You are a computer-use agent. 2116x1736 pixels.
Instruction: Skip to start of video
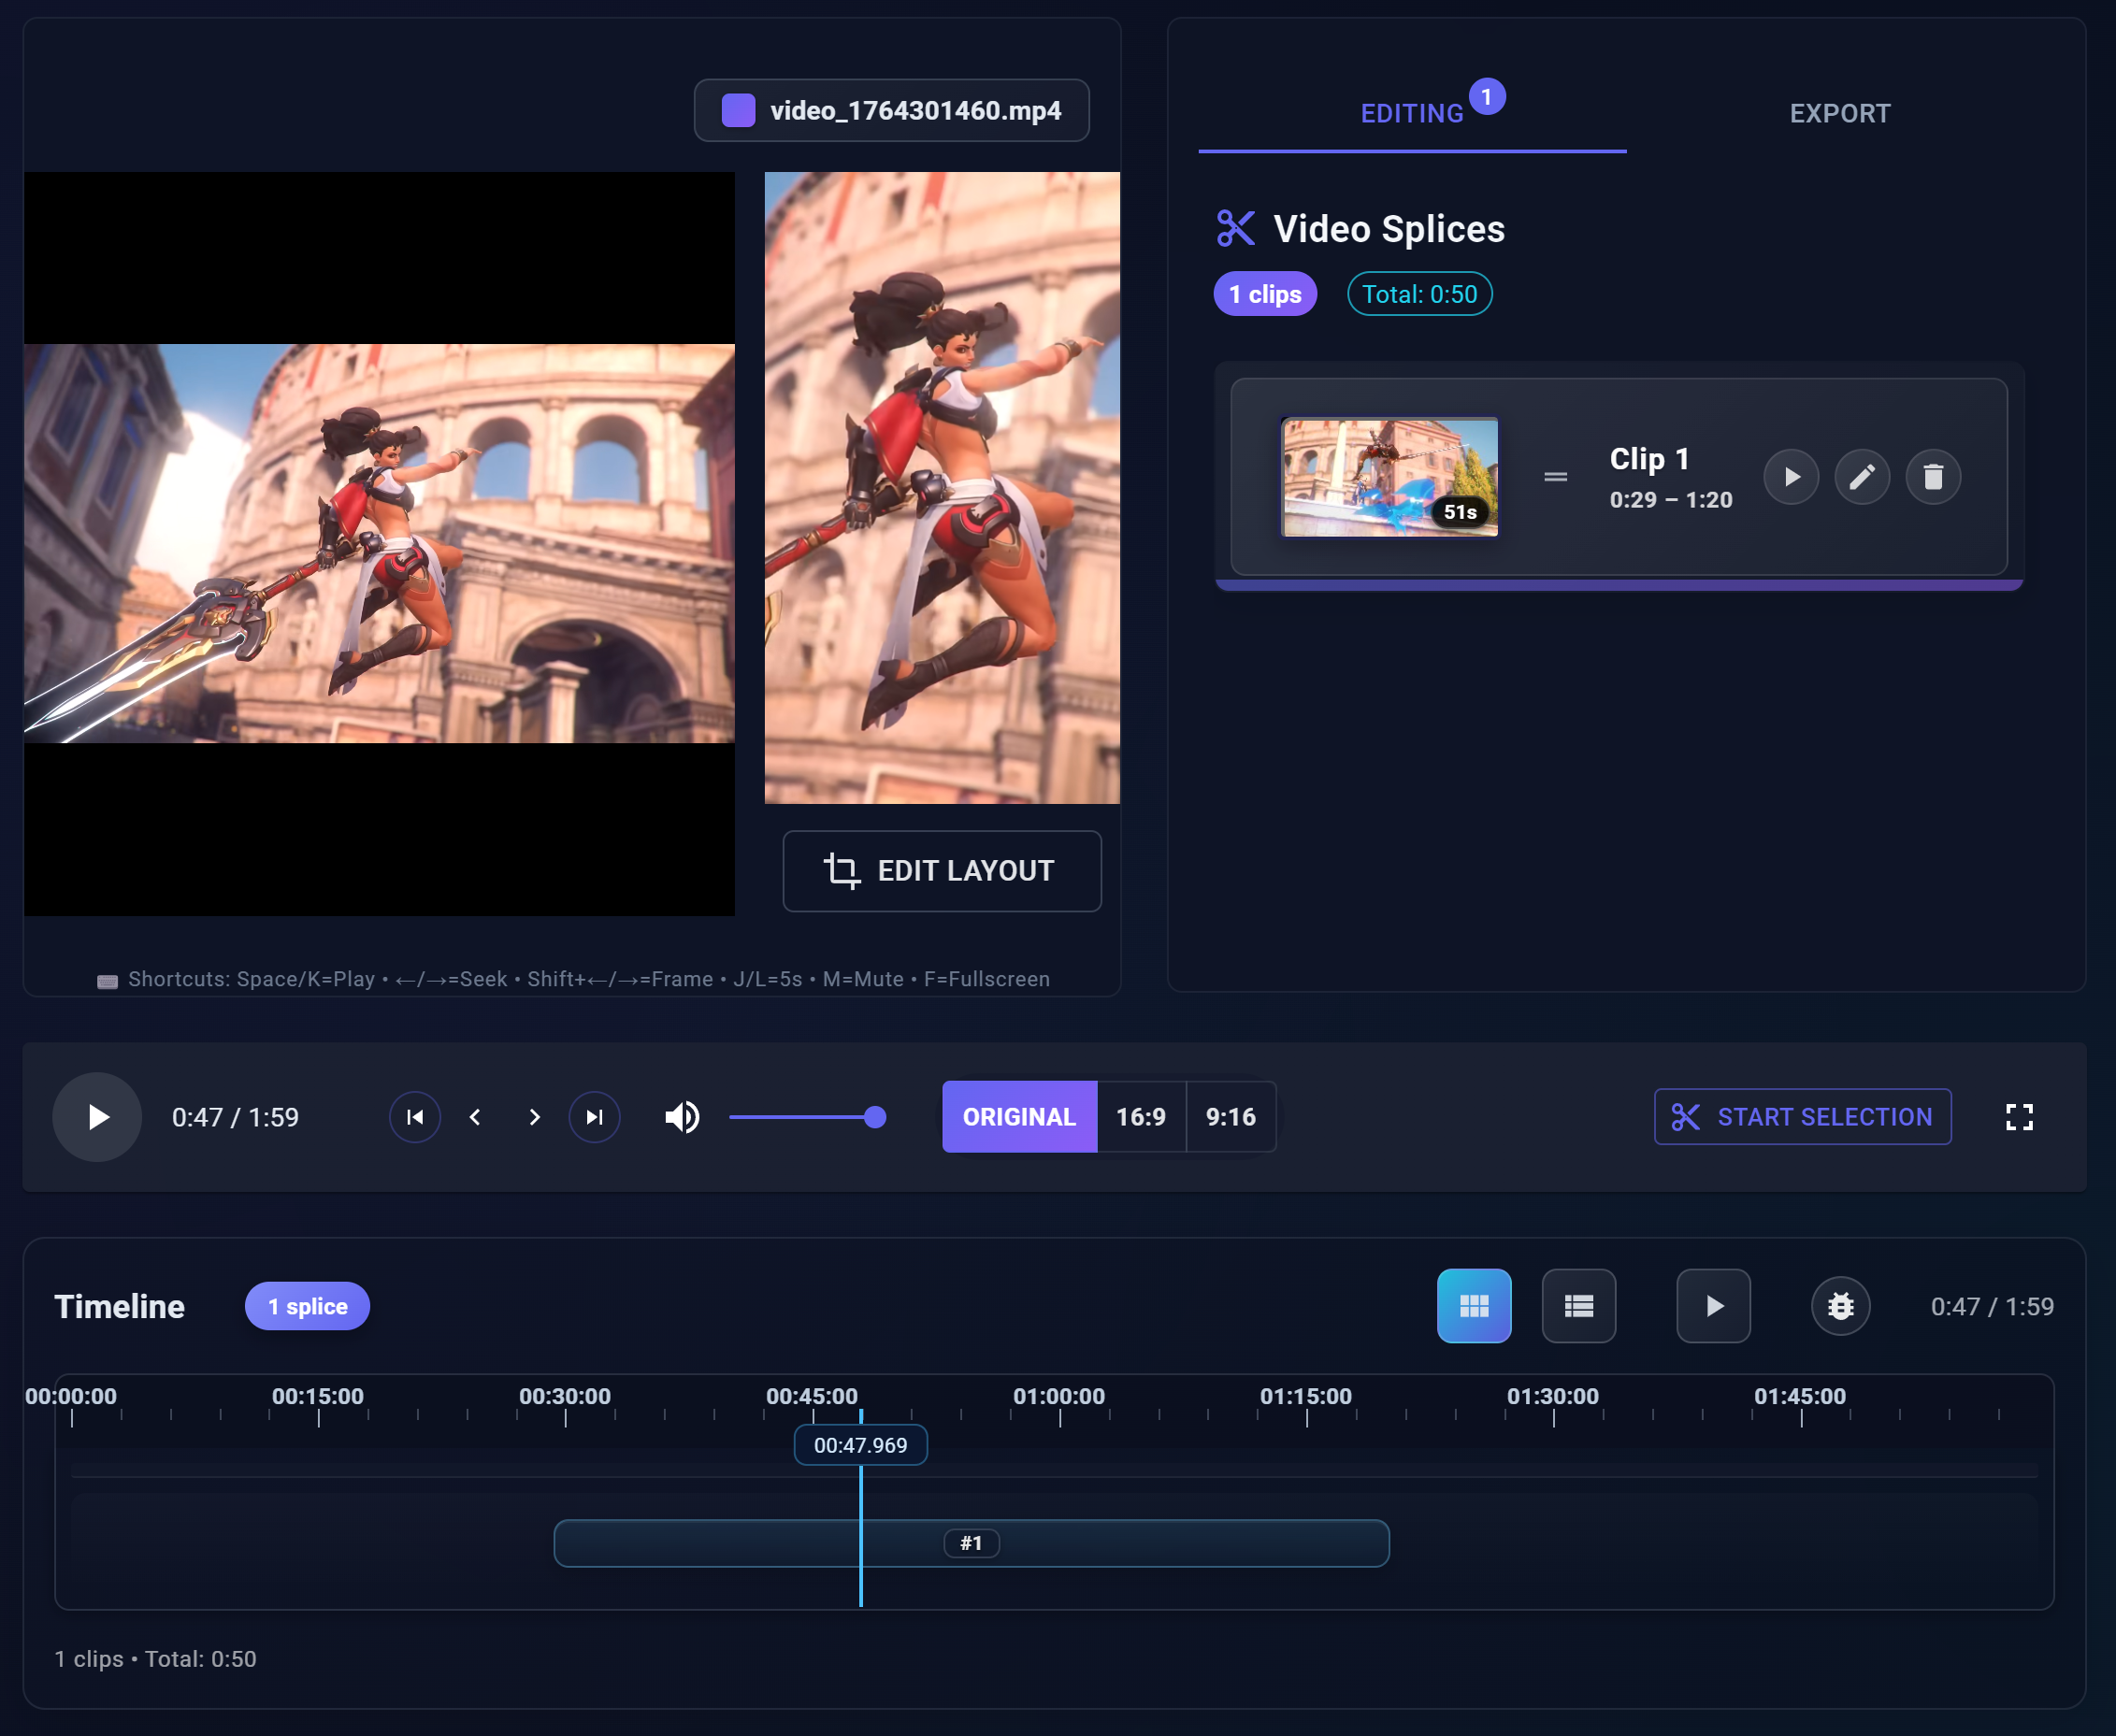(x=415, y=1117)
